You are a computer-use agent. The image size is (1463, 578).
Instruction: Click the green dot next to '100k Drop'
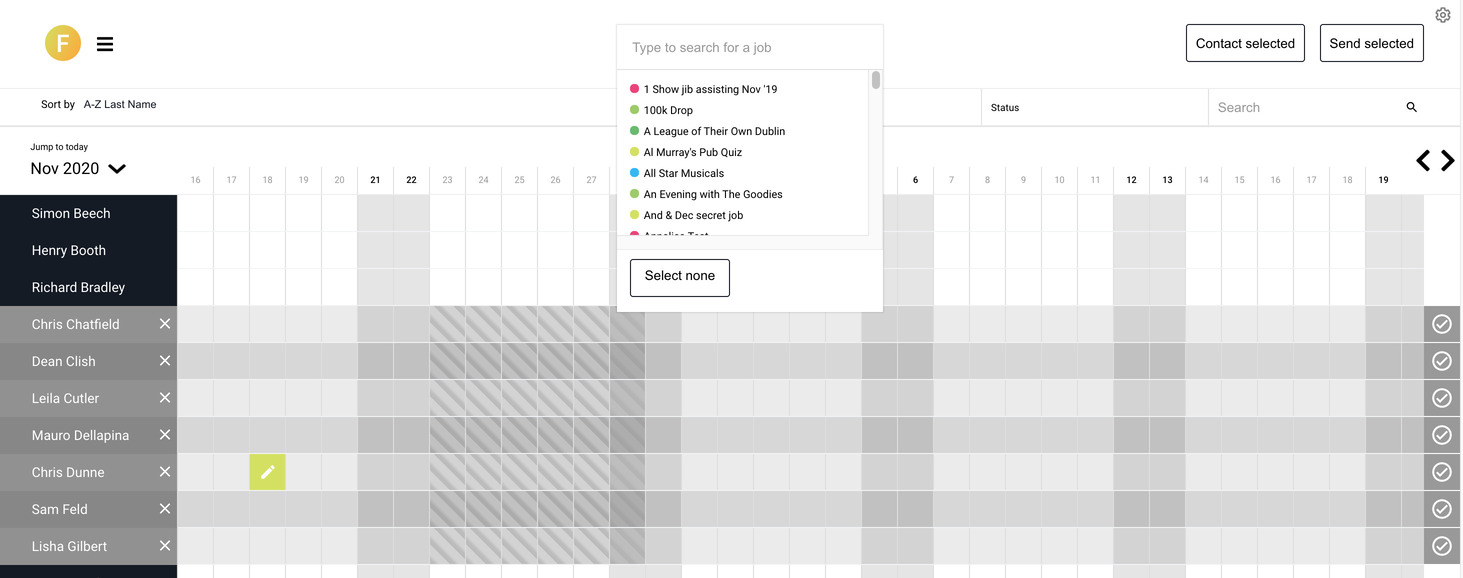tap(635, 110)
